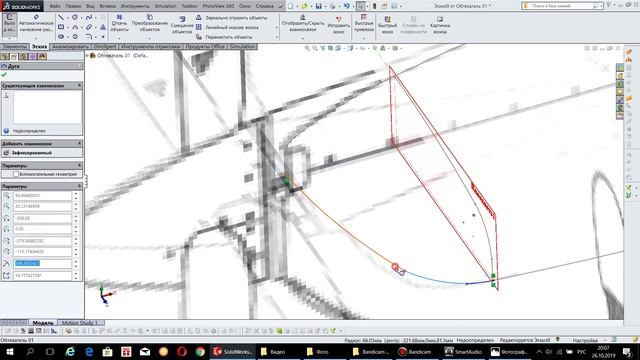Click stepper beside first parameter field

point(76,196)
